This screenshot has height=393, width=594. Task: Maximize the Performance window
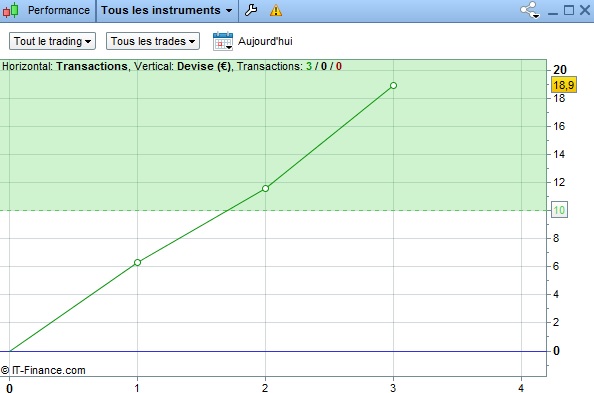[569, 10]
